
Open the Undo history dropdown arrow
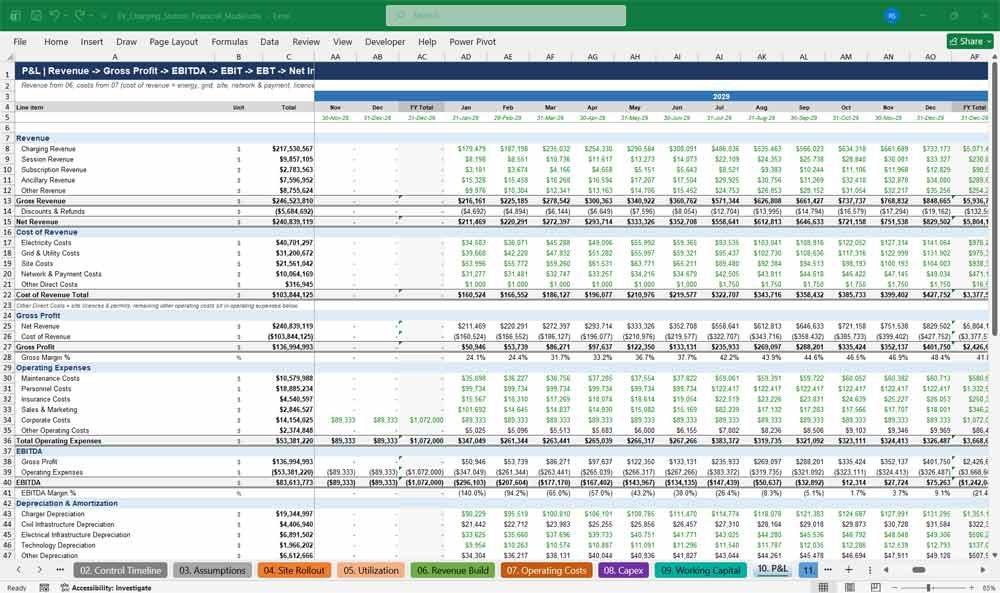click(x=67, y=15)
